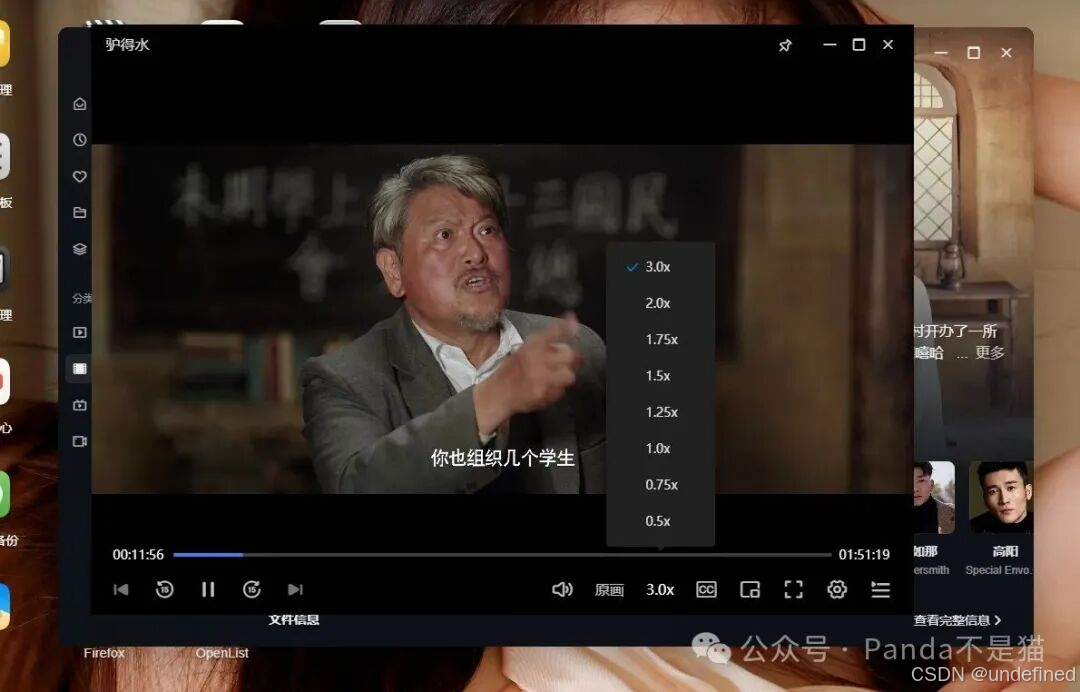This screenshot has width=1080, height=692.
Task: Enter fullscreen mode
Action: [793, 589]
